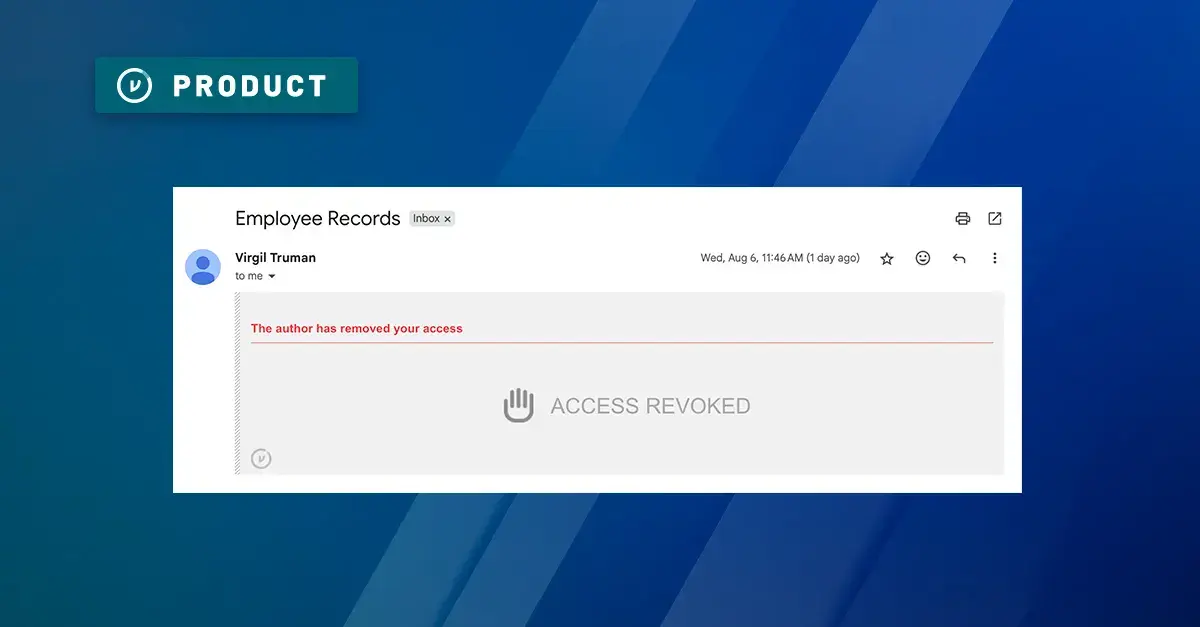Click the Virtru logo in the PRODUCT badge
Image resolution: width=1200 pixels, height=627 pixels.
[x=135, y=86]
